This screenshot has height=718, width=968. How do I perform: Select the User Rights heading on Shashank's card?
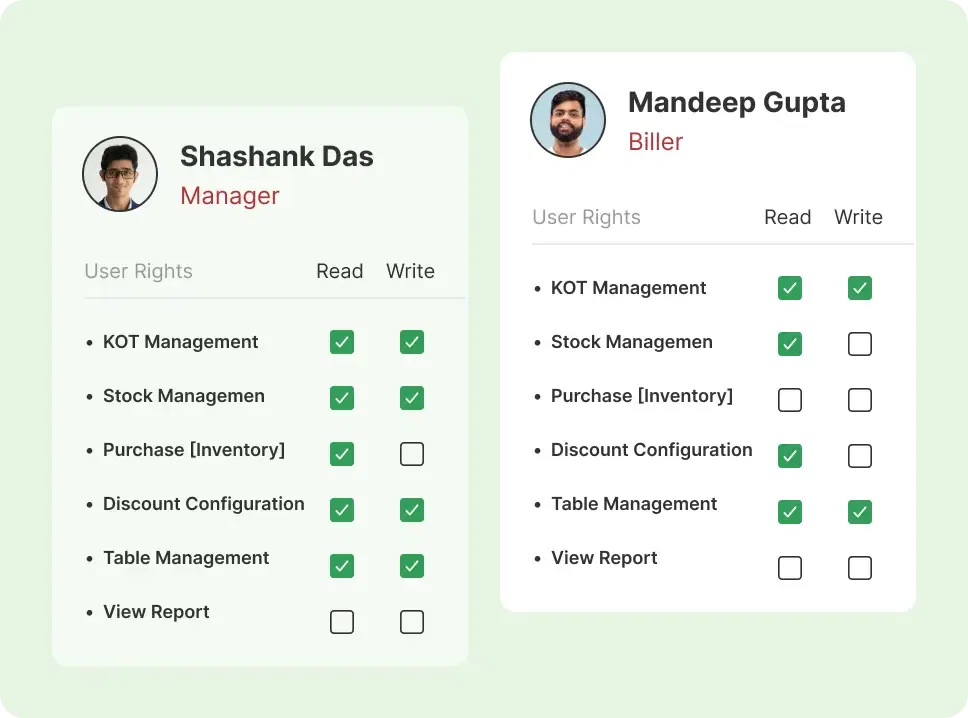138,271
